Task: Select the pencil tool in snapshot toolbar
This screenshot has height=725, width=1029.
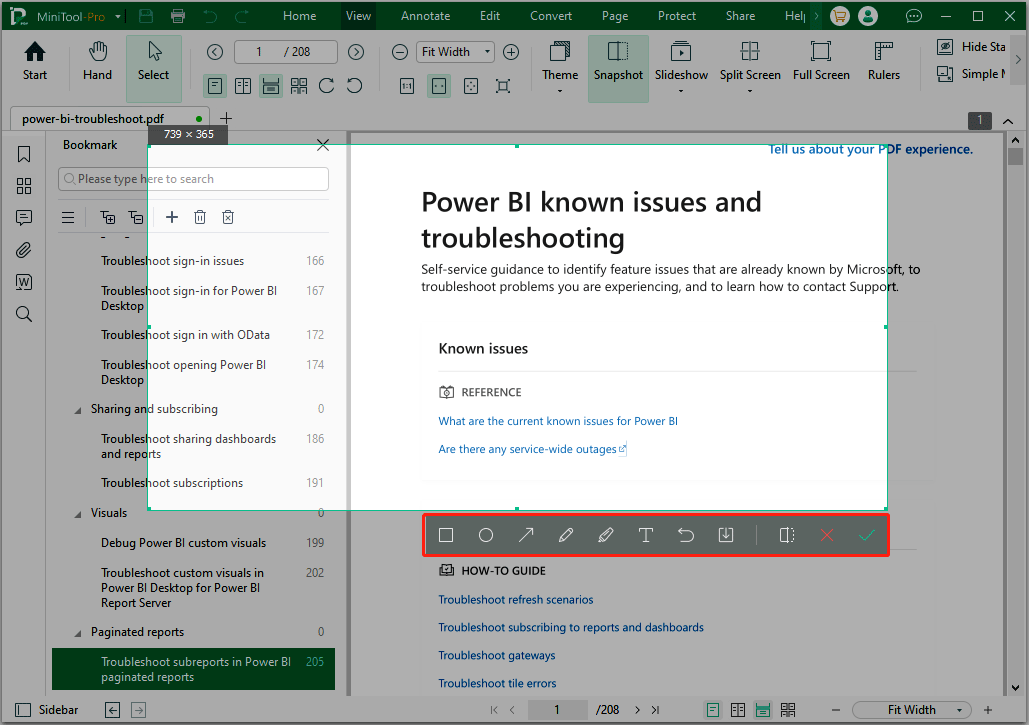Action: coord(566,535)
